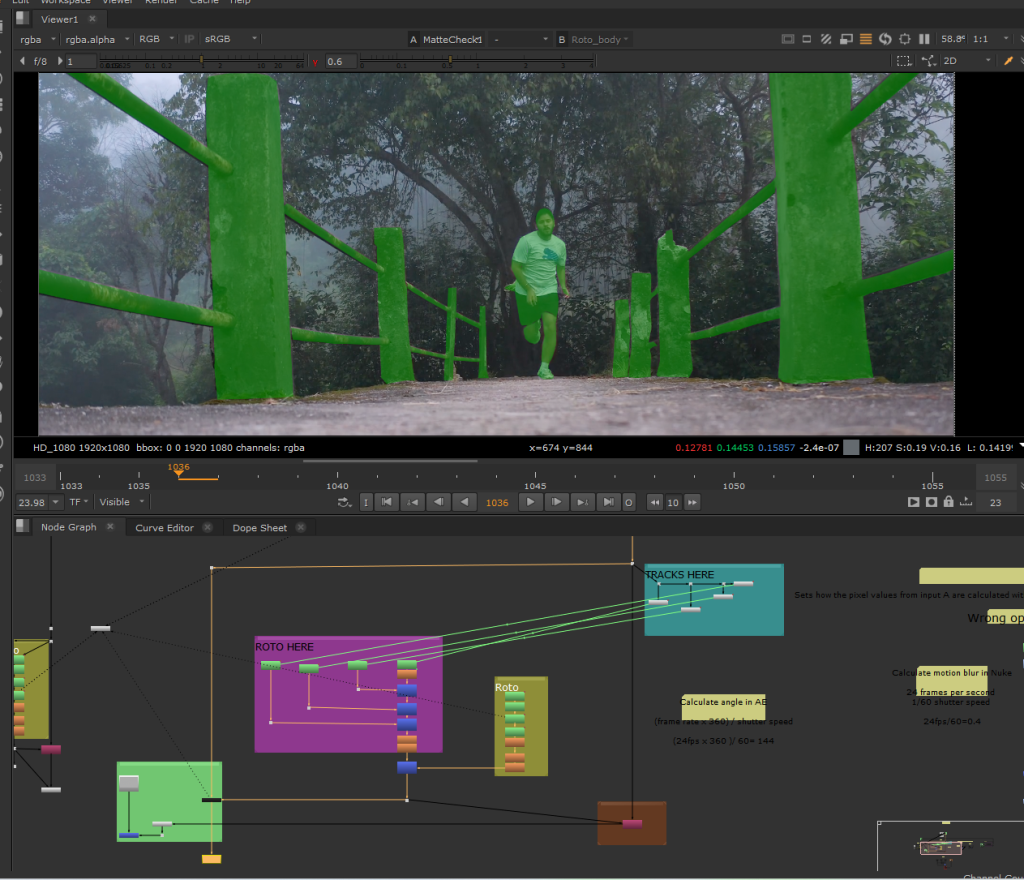
Task: Pause the viewer with the pause icon
Action: tap(924, 39)
